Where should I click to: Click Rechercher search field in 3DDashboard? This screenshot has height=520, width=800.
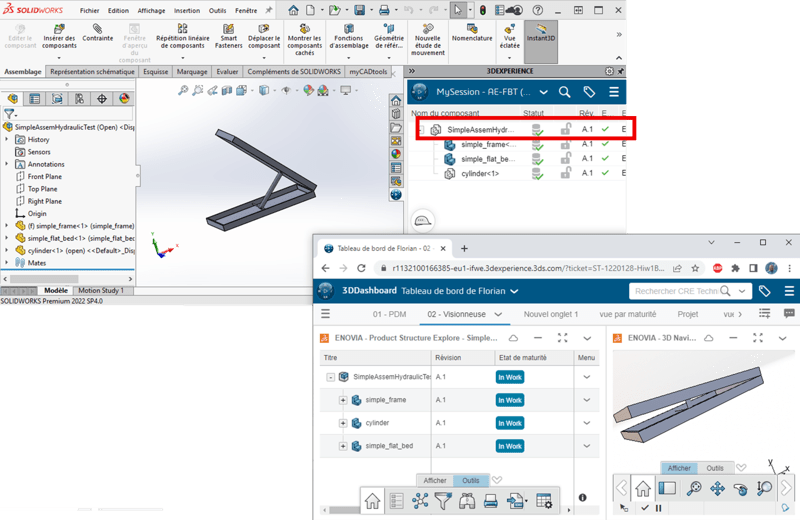[676, 291]
